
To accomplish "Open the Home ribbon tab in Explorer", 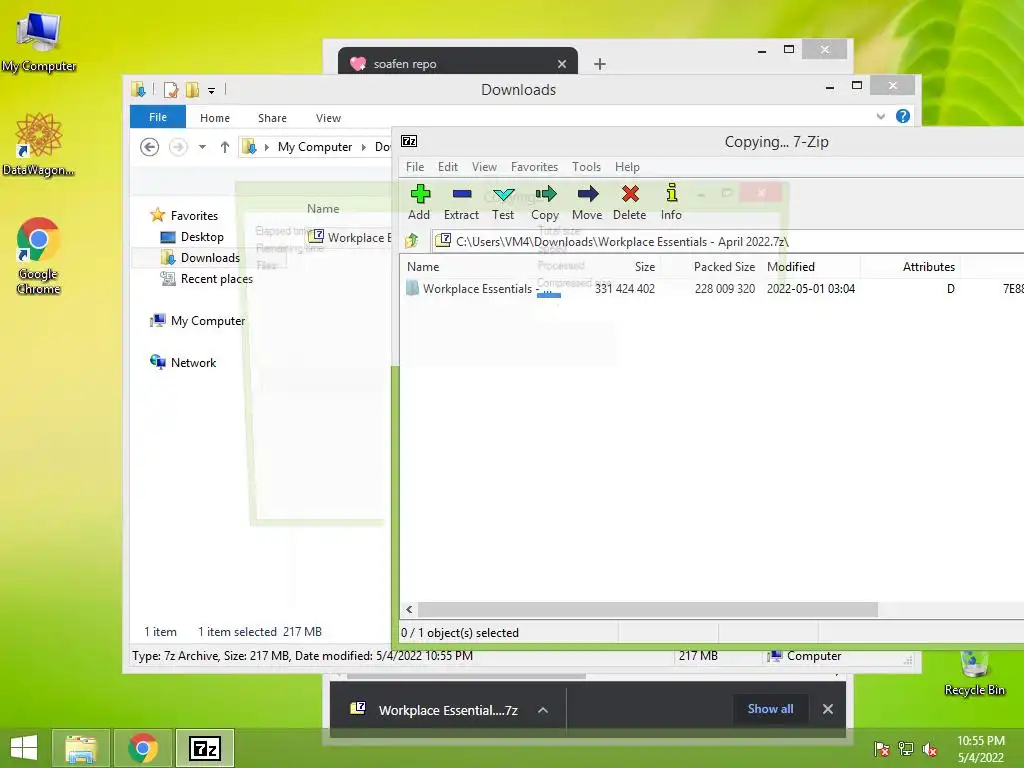I will [215, 118].
